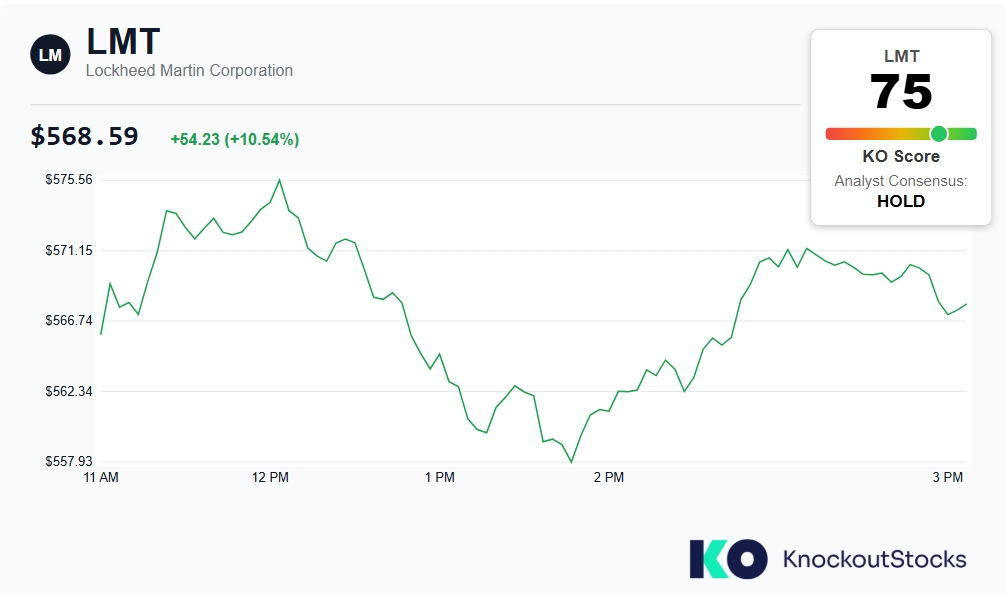This screenshot has height=595, width=1006.
Task: Click the $575.56 y-axis label
Action: (69, 179)
